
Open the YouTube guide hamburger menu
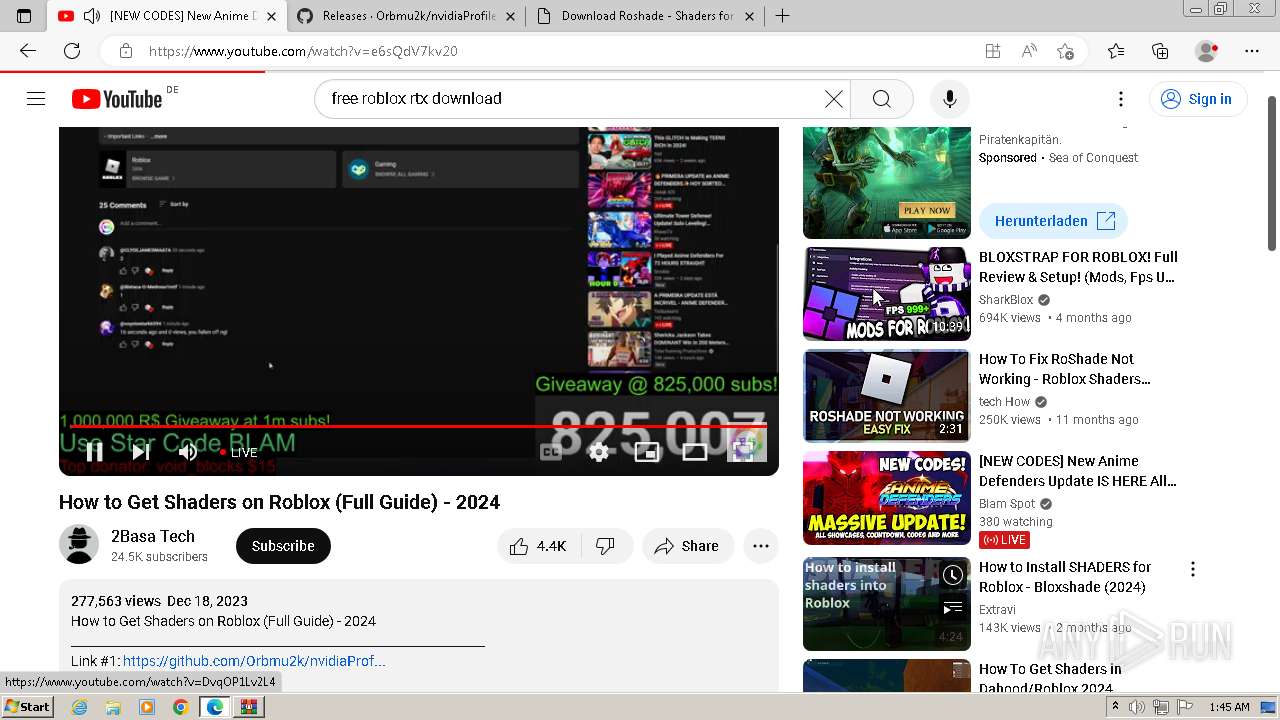point(36,98)
